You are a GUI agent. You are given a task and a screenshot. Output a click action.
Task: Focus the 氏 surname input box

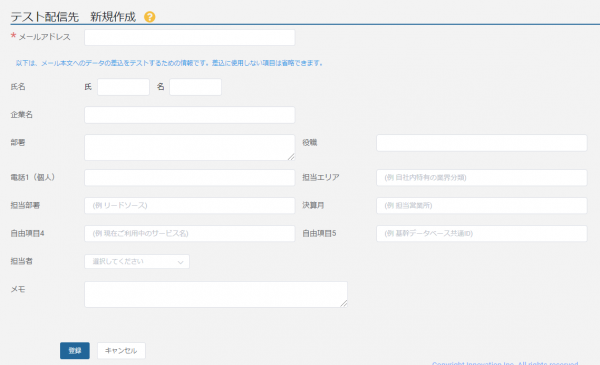tap(123, 87)
